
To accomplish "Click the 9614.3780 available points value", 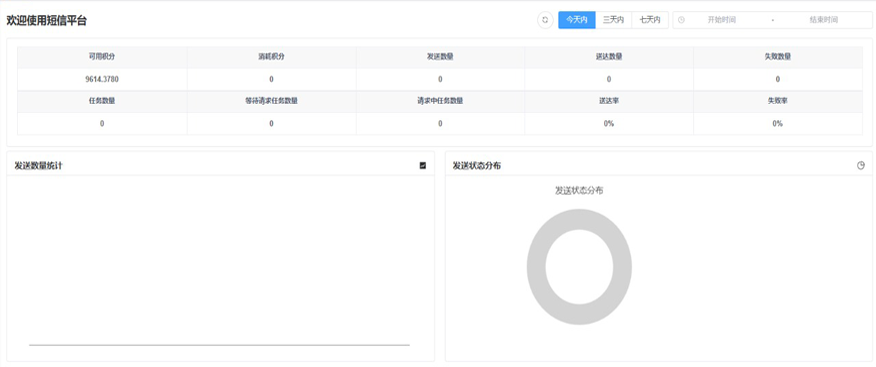I will pos(102,79).
